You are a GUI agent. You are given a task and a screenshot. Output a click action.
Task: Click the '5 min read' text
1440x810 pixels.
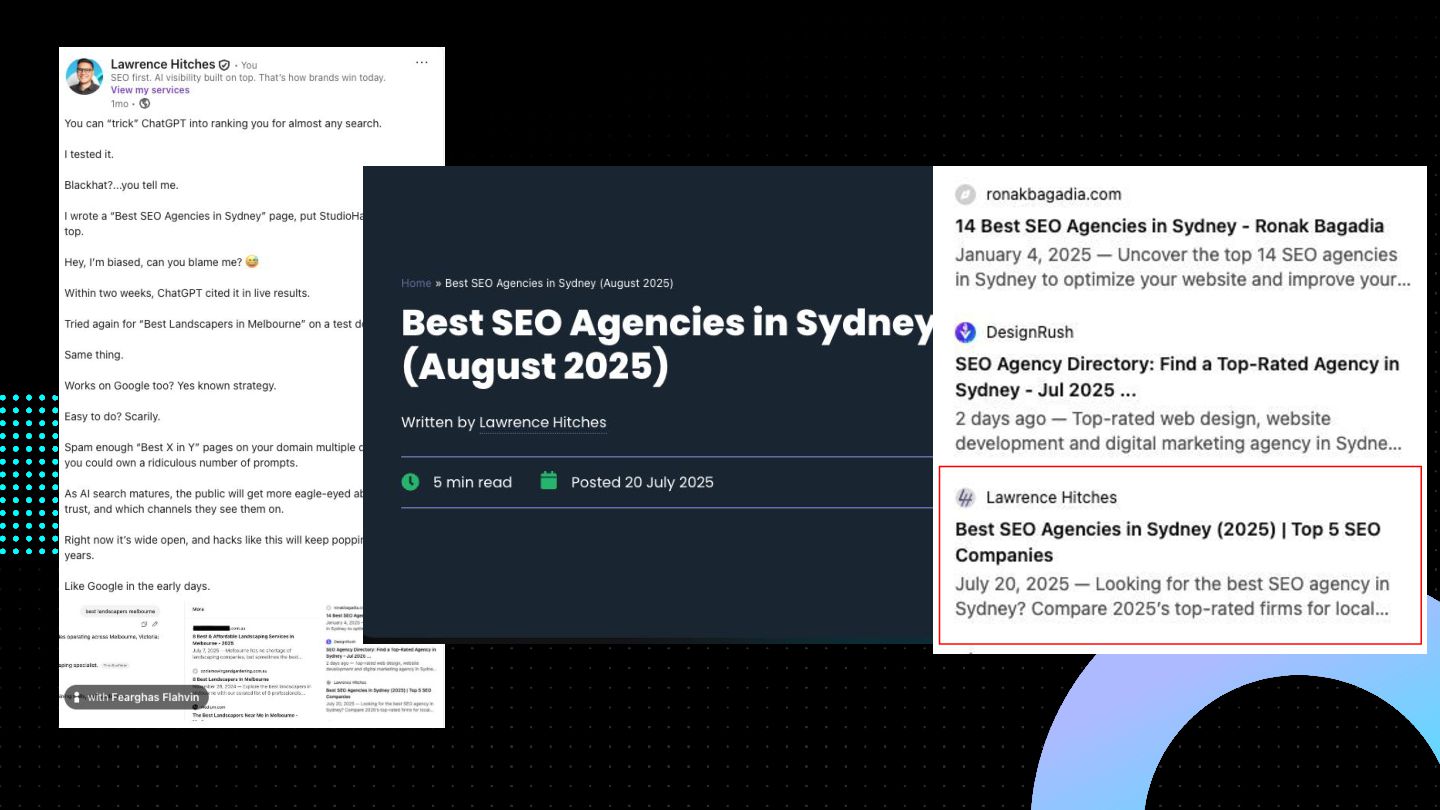(472, 482)
